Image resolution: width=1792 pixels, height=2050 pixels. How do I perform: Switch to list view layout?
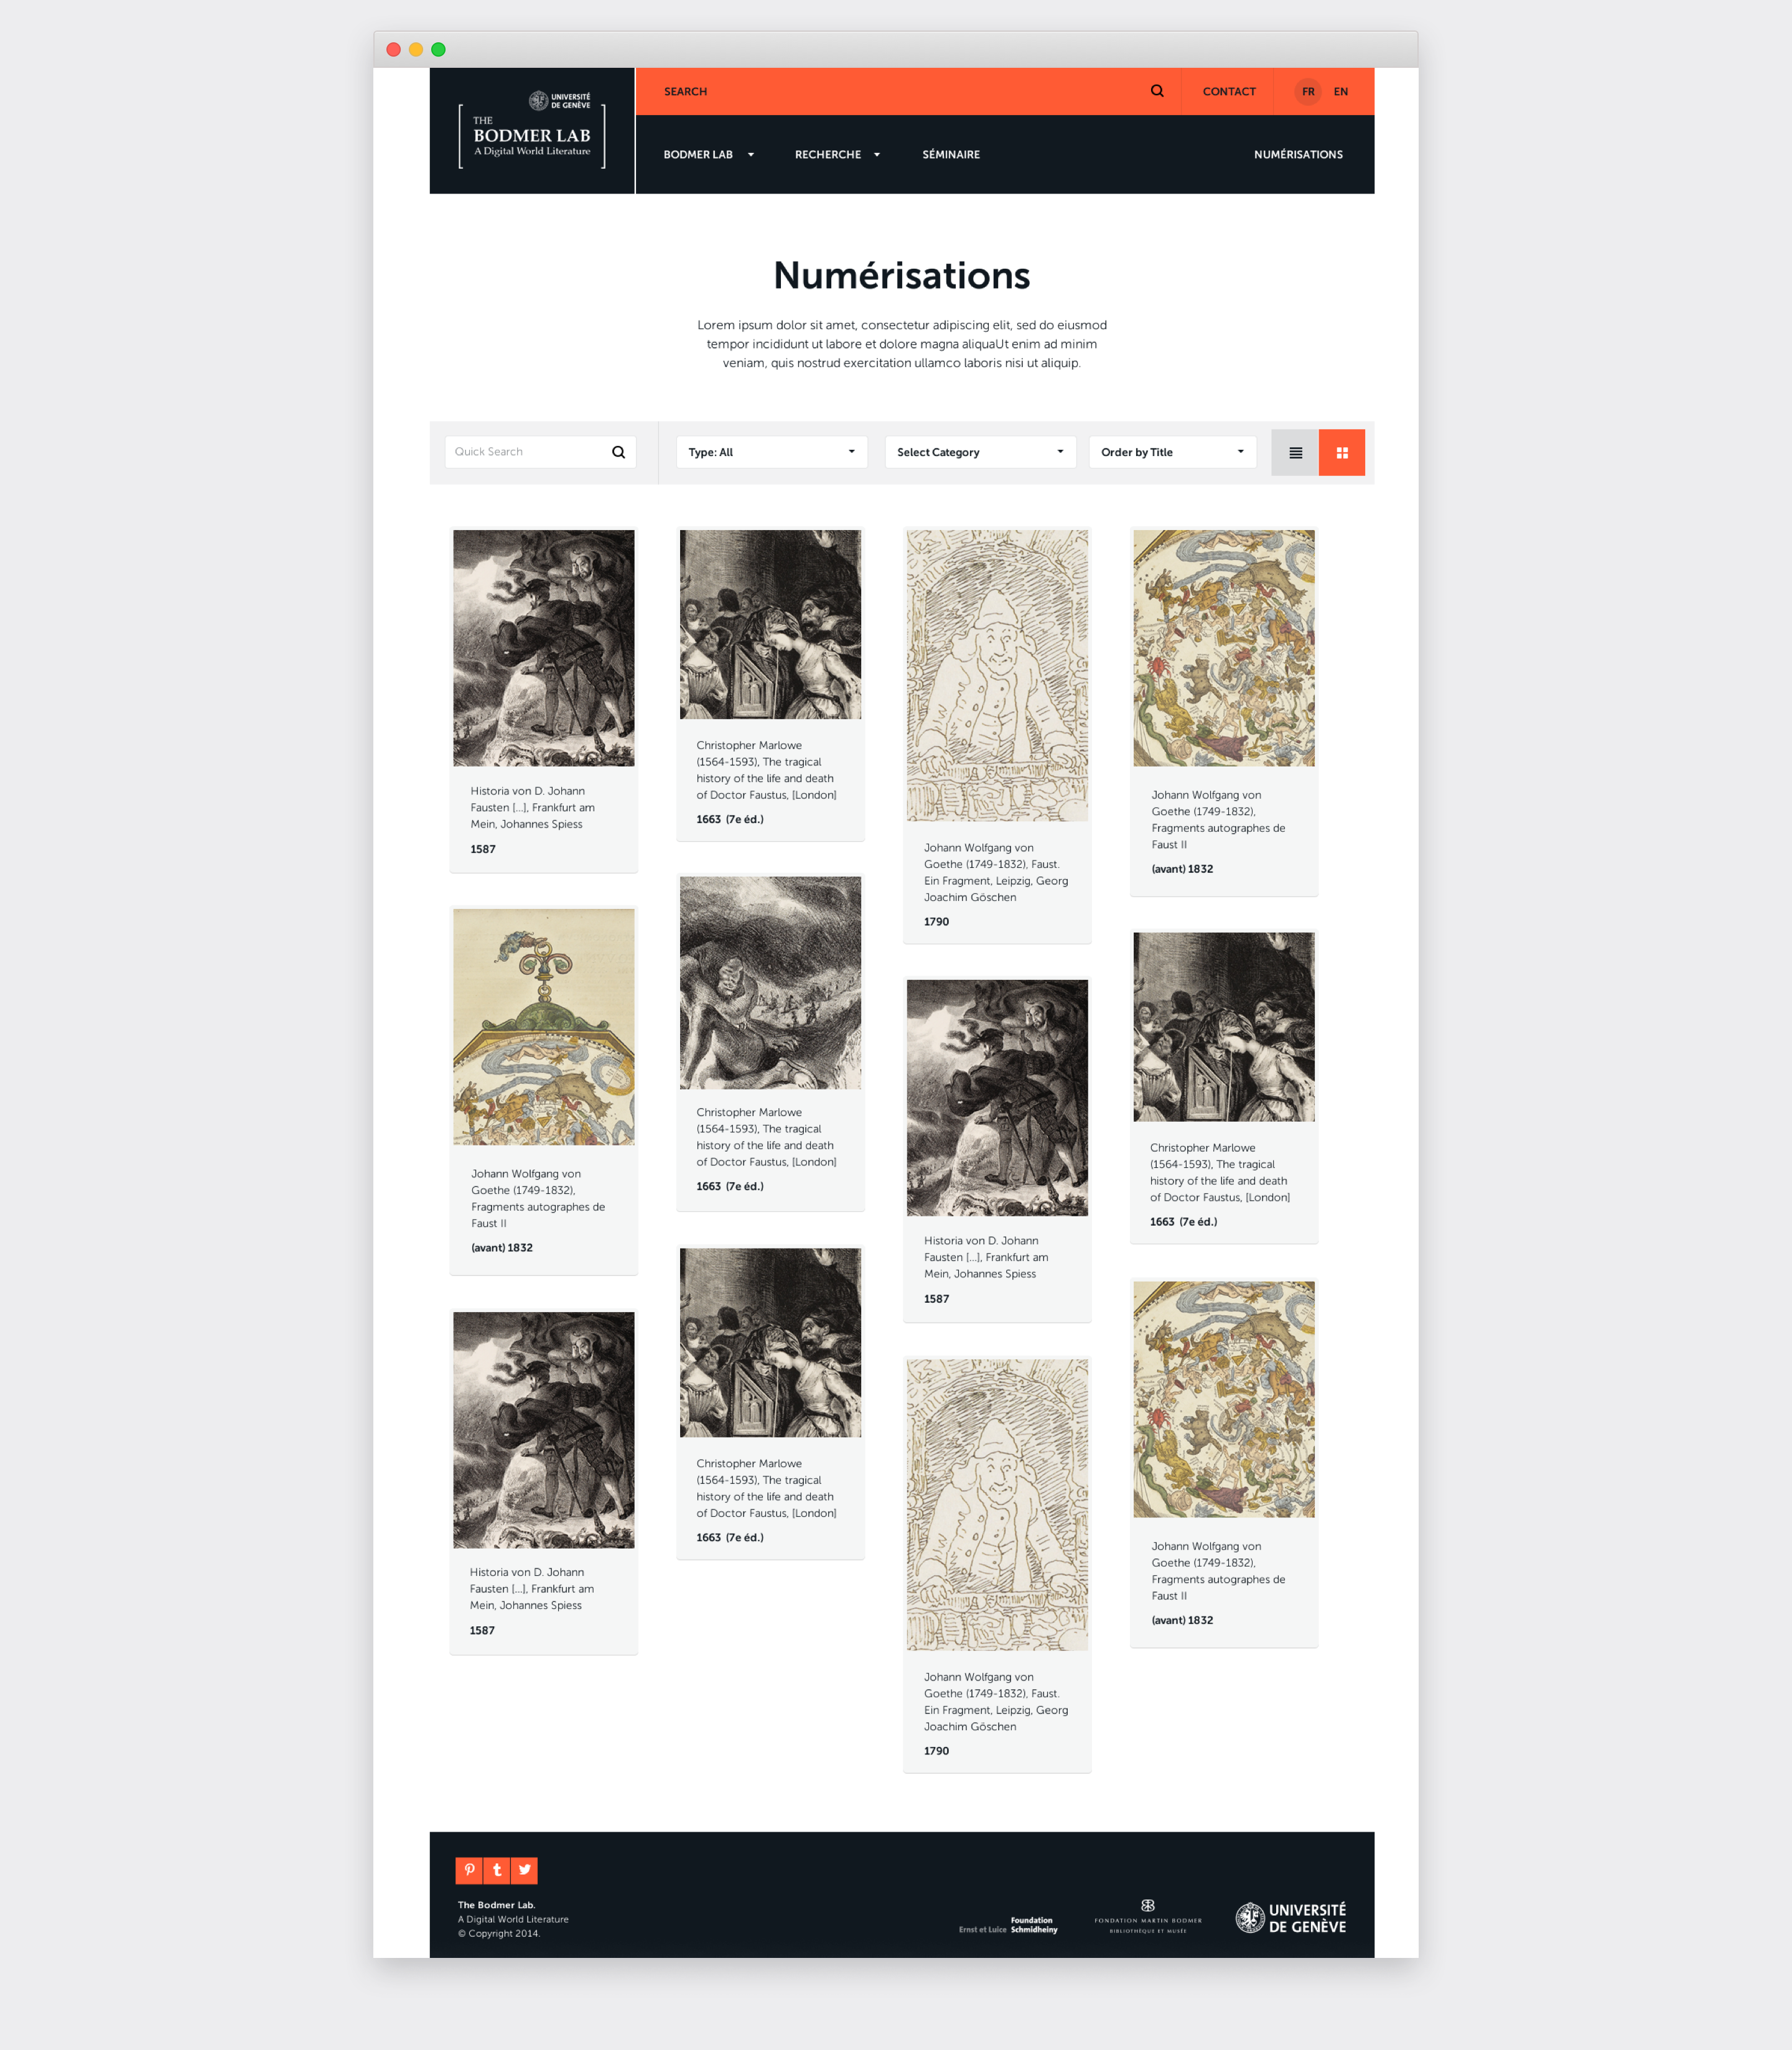[x=1295, y=452]
